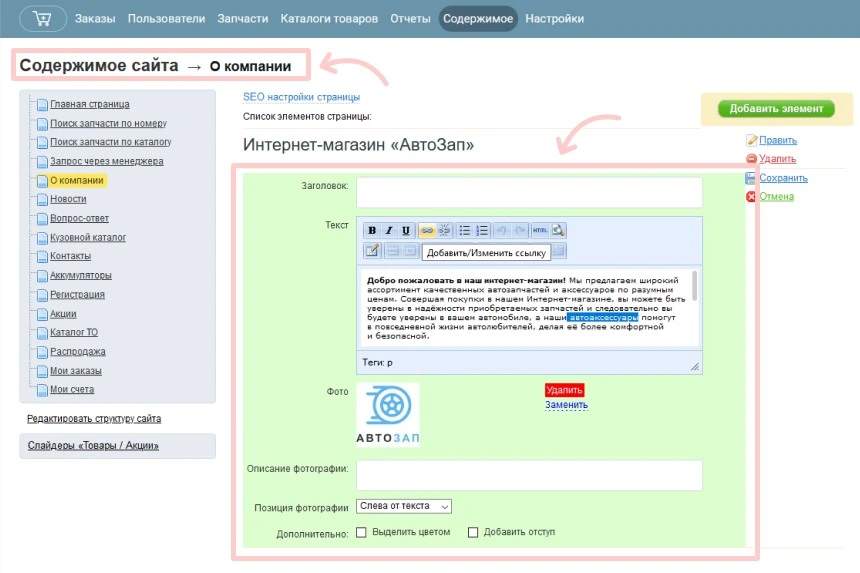
Task: Toggle underline formatting in the editor
Action: coord(405,230)
